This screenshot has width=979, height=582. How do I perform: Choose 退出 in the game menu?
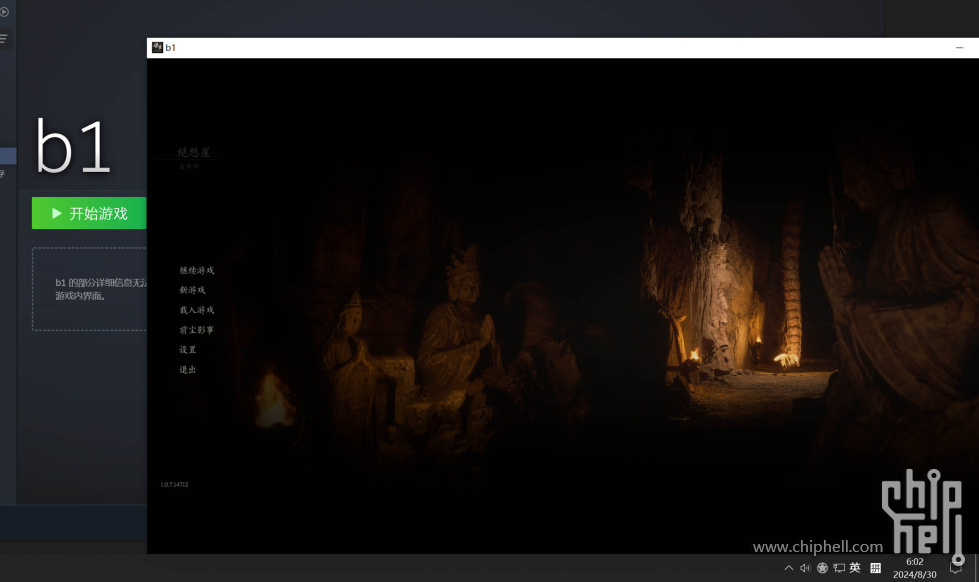188,370
